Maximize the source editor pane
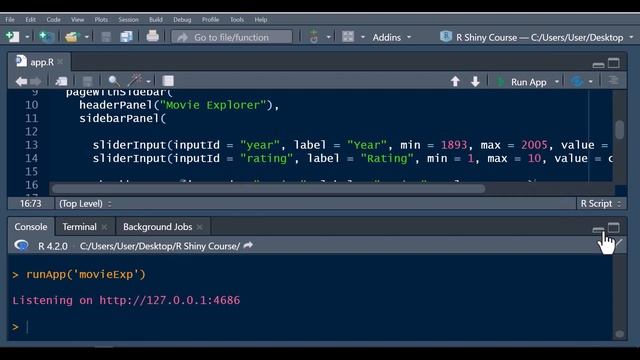 click(613, 63)
